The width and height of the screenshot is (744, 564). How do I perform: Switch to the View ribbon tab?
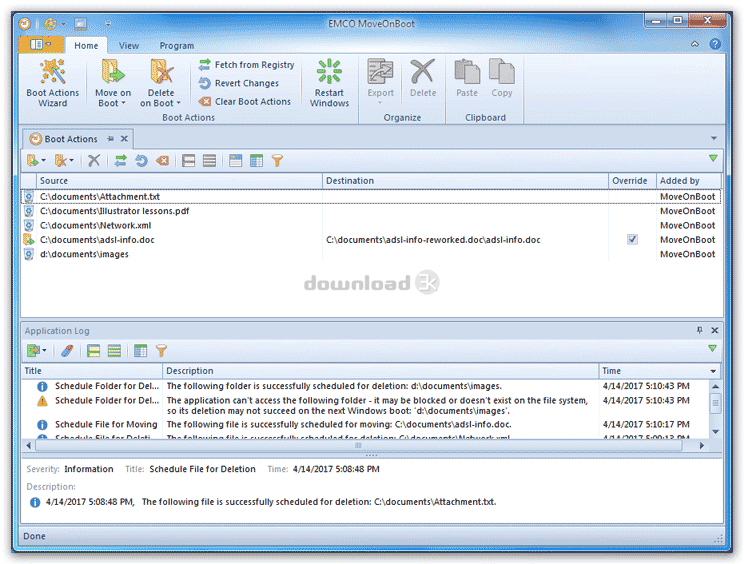(129, 46)
